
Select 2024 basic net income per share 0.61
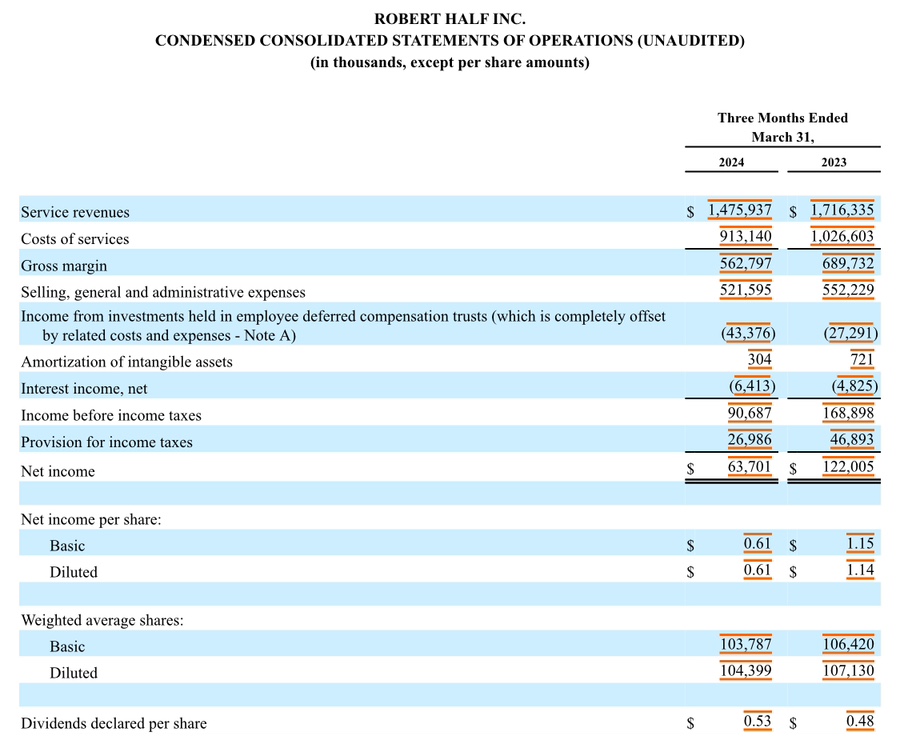click(x=757, y=543)
